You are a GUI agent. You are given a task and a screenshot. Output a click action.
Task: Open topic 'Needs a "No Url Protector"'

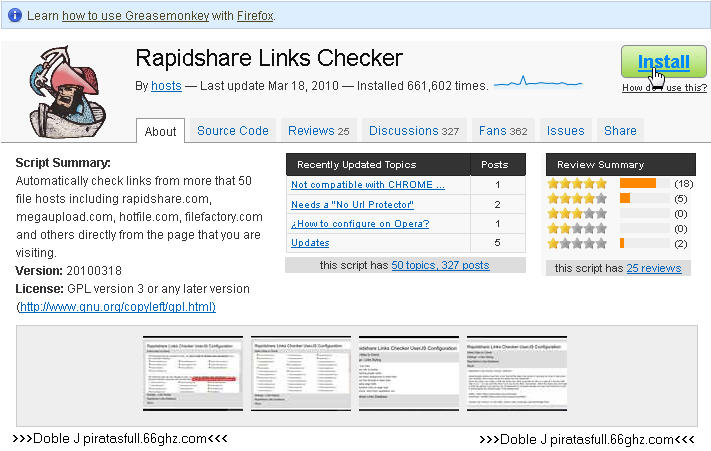[x=352, y=204]
